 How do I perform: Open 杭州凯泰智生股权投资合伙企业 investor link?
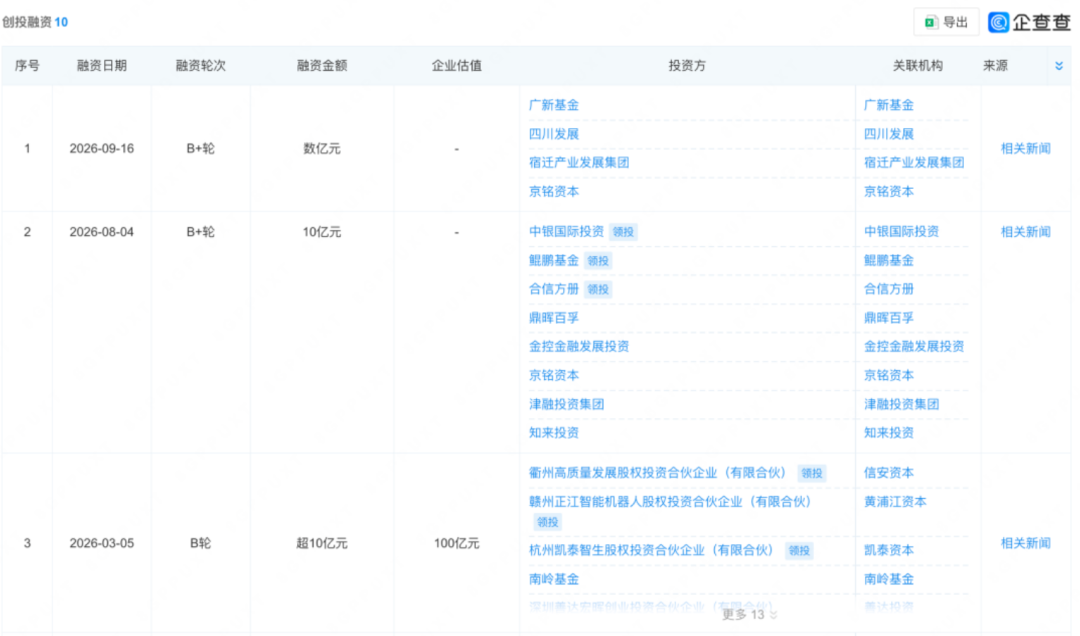(652, 550)
